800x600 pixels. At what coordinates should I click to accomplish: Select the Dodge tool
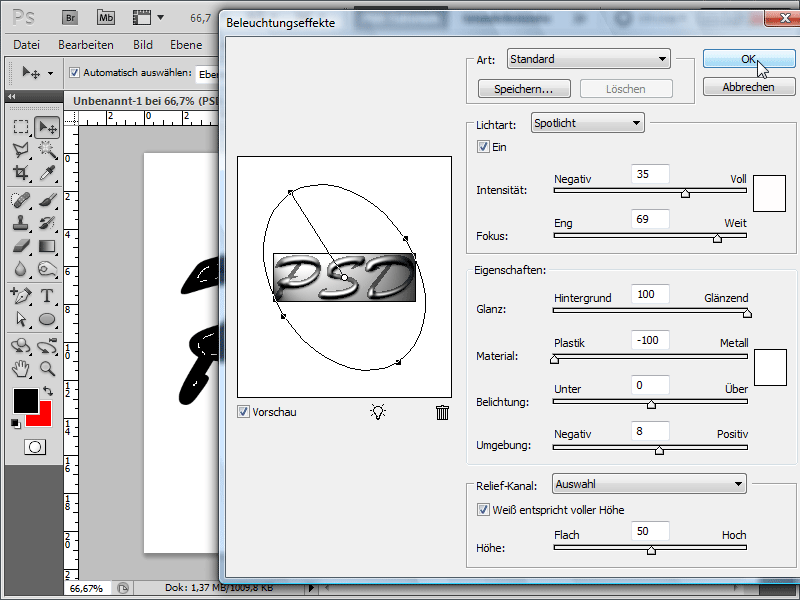[47, 269]
